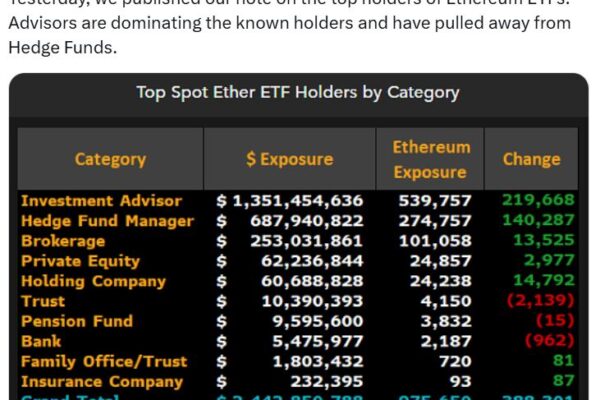Viewport: 600px width, 400px height.
Task: Click the Ethereum Exposure column header
Action: (430, 159)
